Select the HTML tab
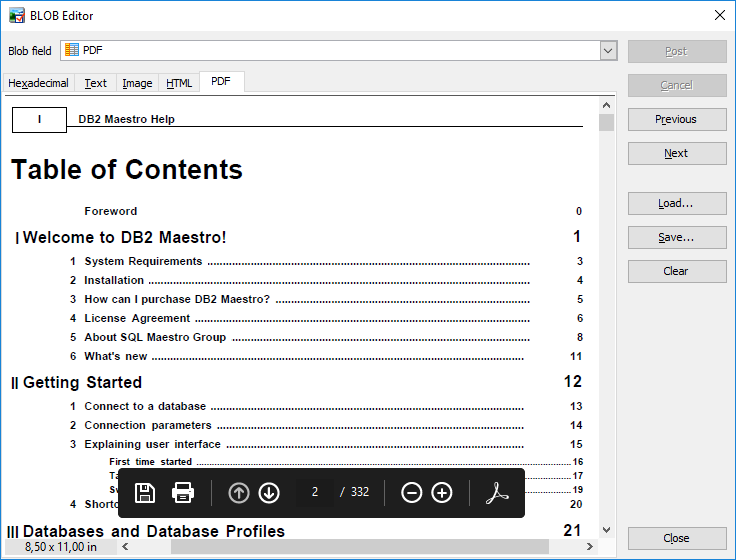Screen dimensions: 736x560 (179, 84)
